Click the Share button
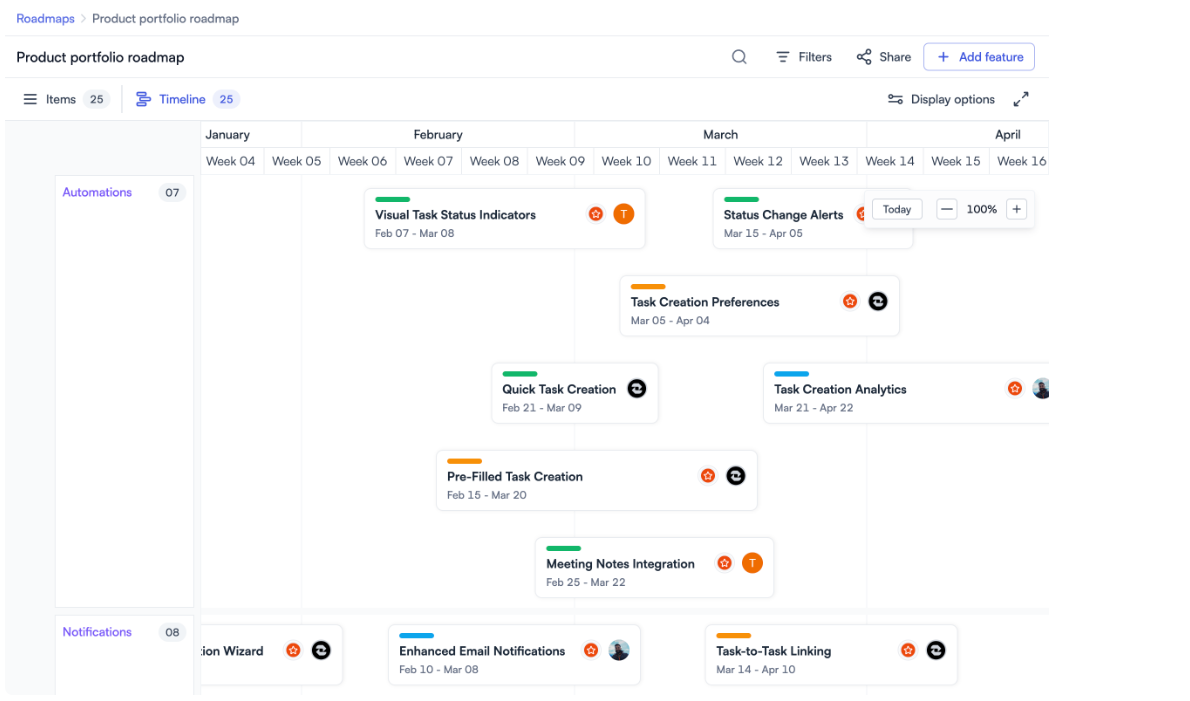The height and width of the screenshot is (701, 1190). coord(883,57)
